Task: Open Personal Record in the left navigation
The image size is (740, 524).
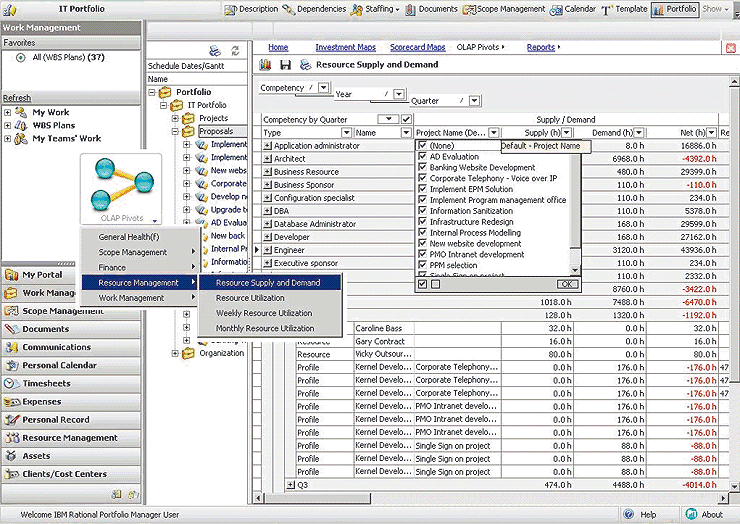Action: coord(72,420)
